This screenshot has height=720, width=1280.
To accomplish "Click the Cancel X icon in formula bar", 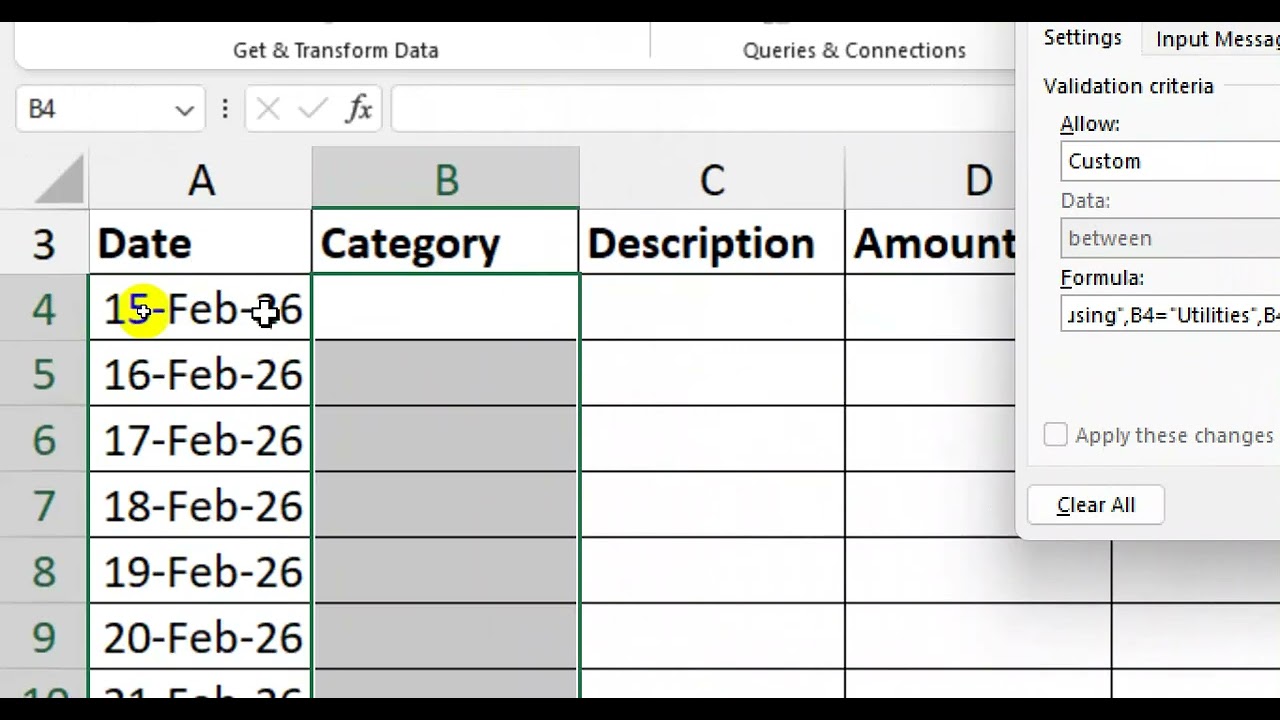I will pyautogui.click(x=268, y=109).
